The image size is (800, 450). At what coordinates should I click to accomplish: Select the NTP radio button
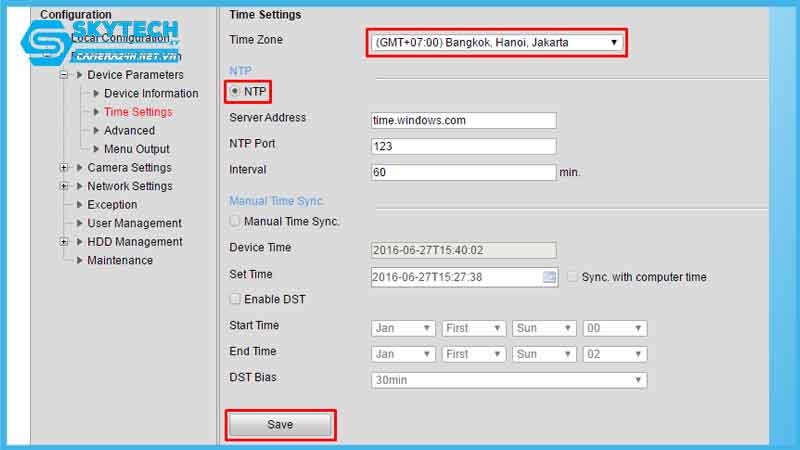[x=235, y=91]
